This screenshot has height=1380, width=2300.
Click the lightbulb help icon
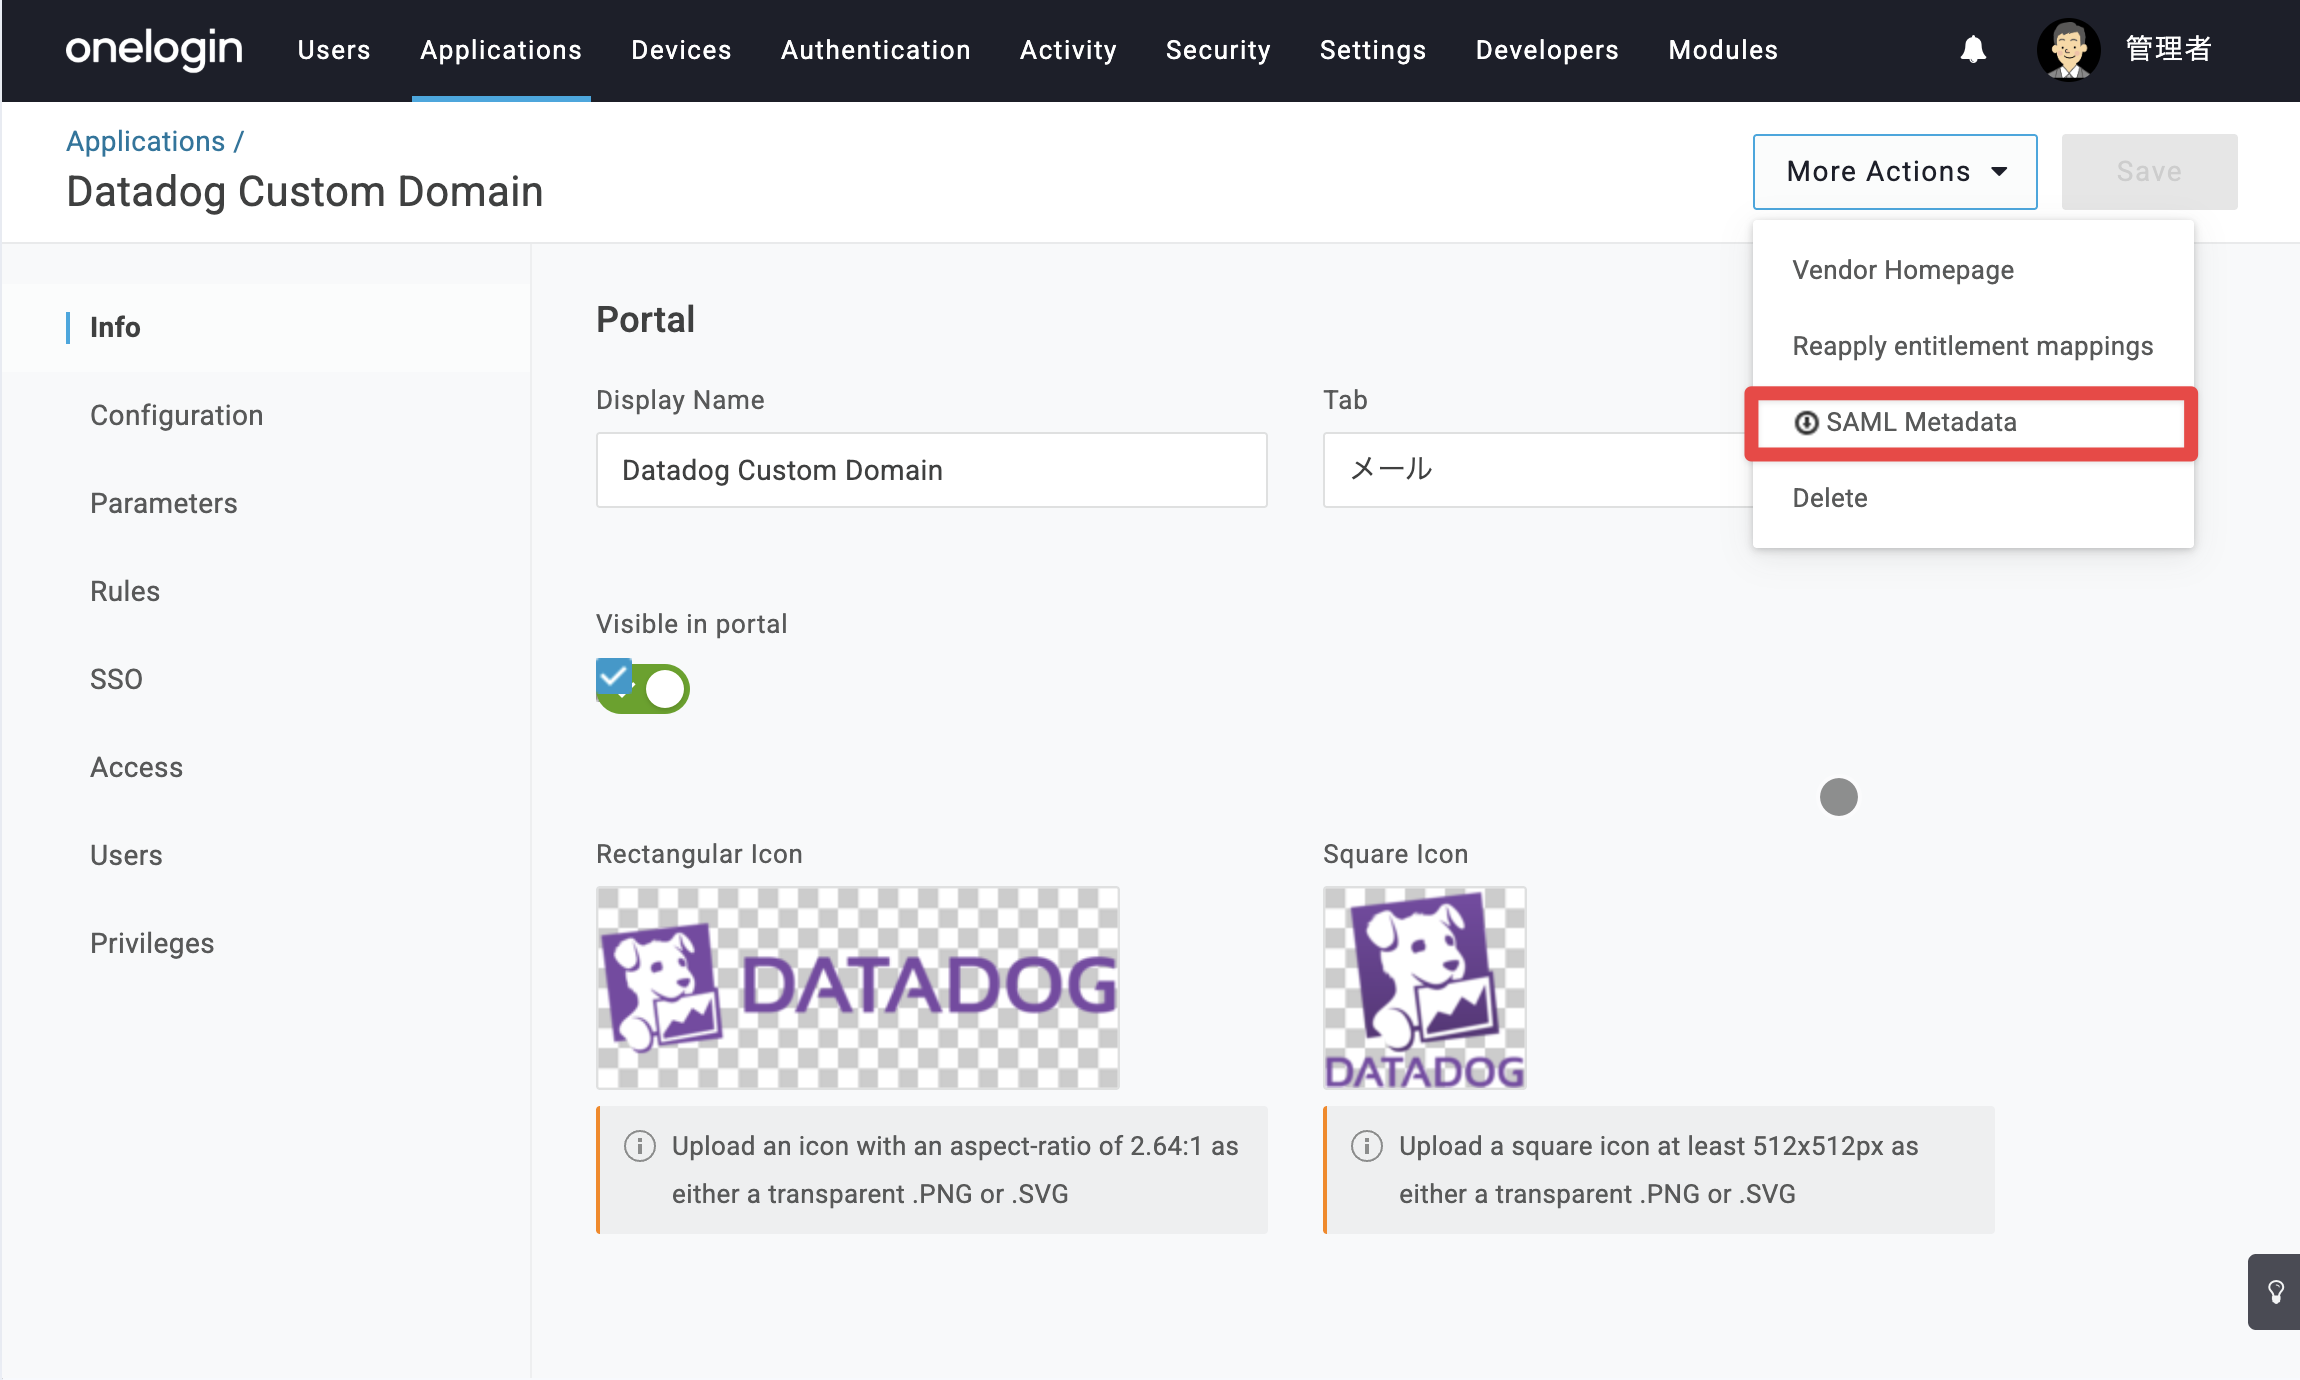click(x=2276, y=1292)
